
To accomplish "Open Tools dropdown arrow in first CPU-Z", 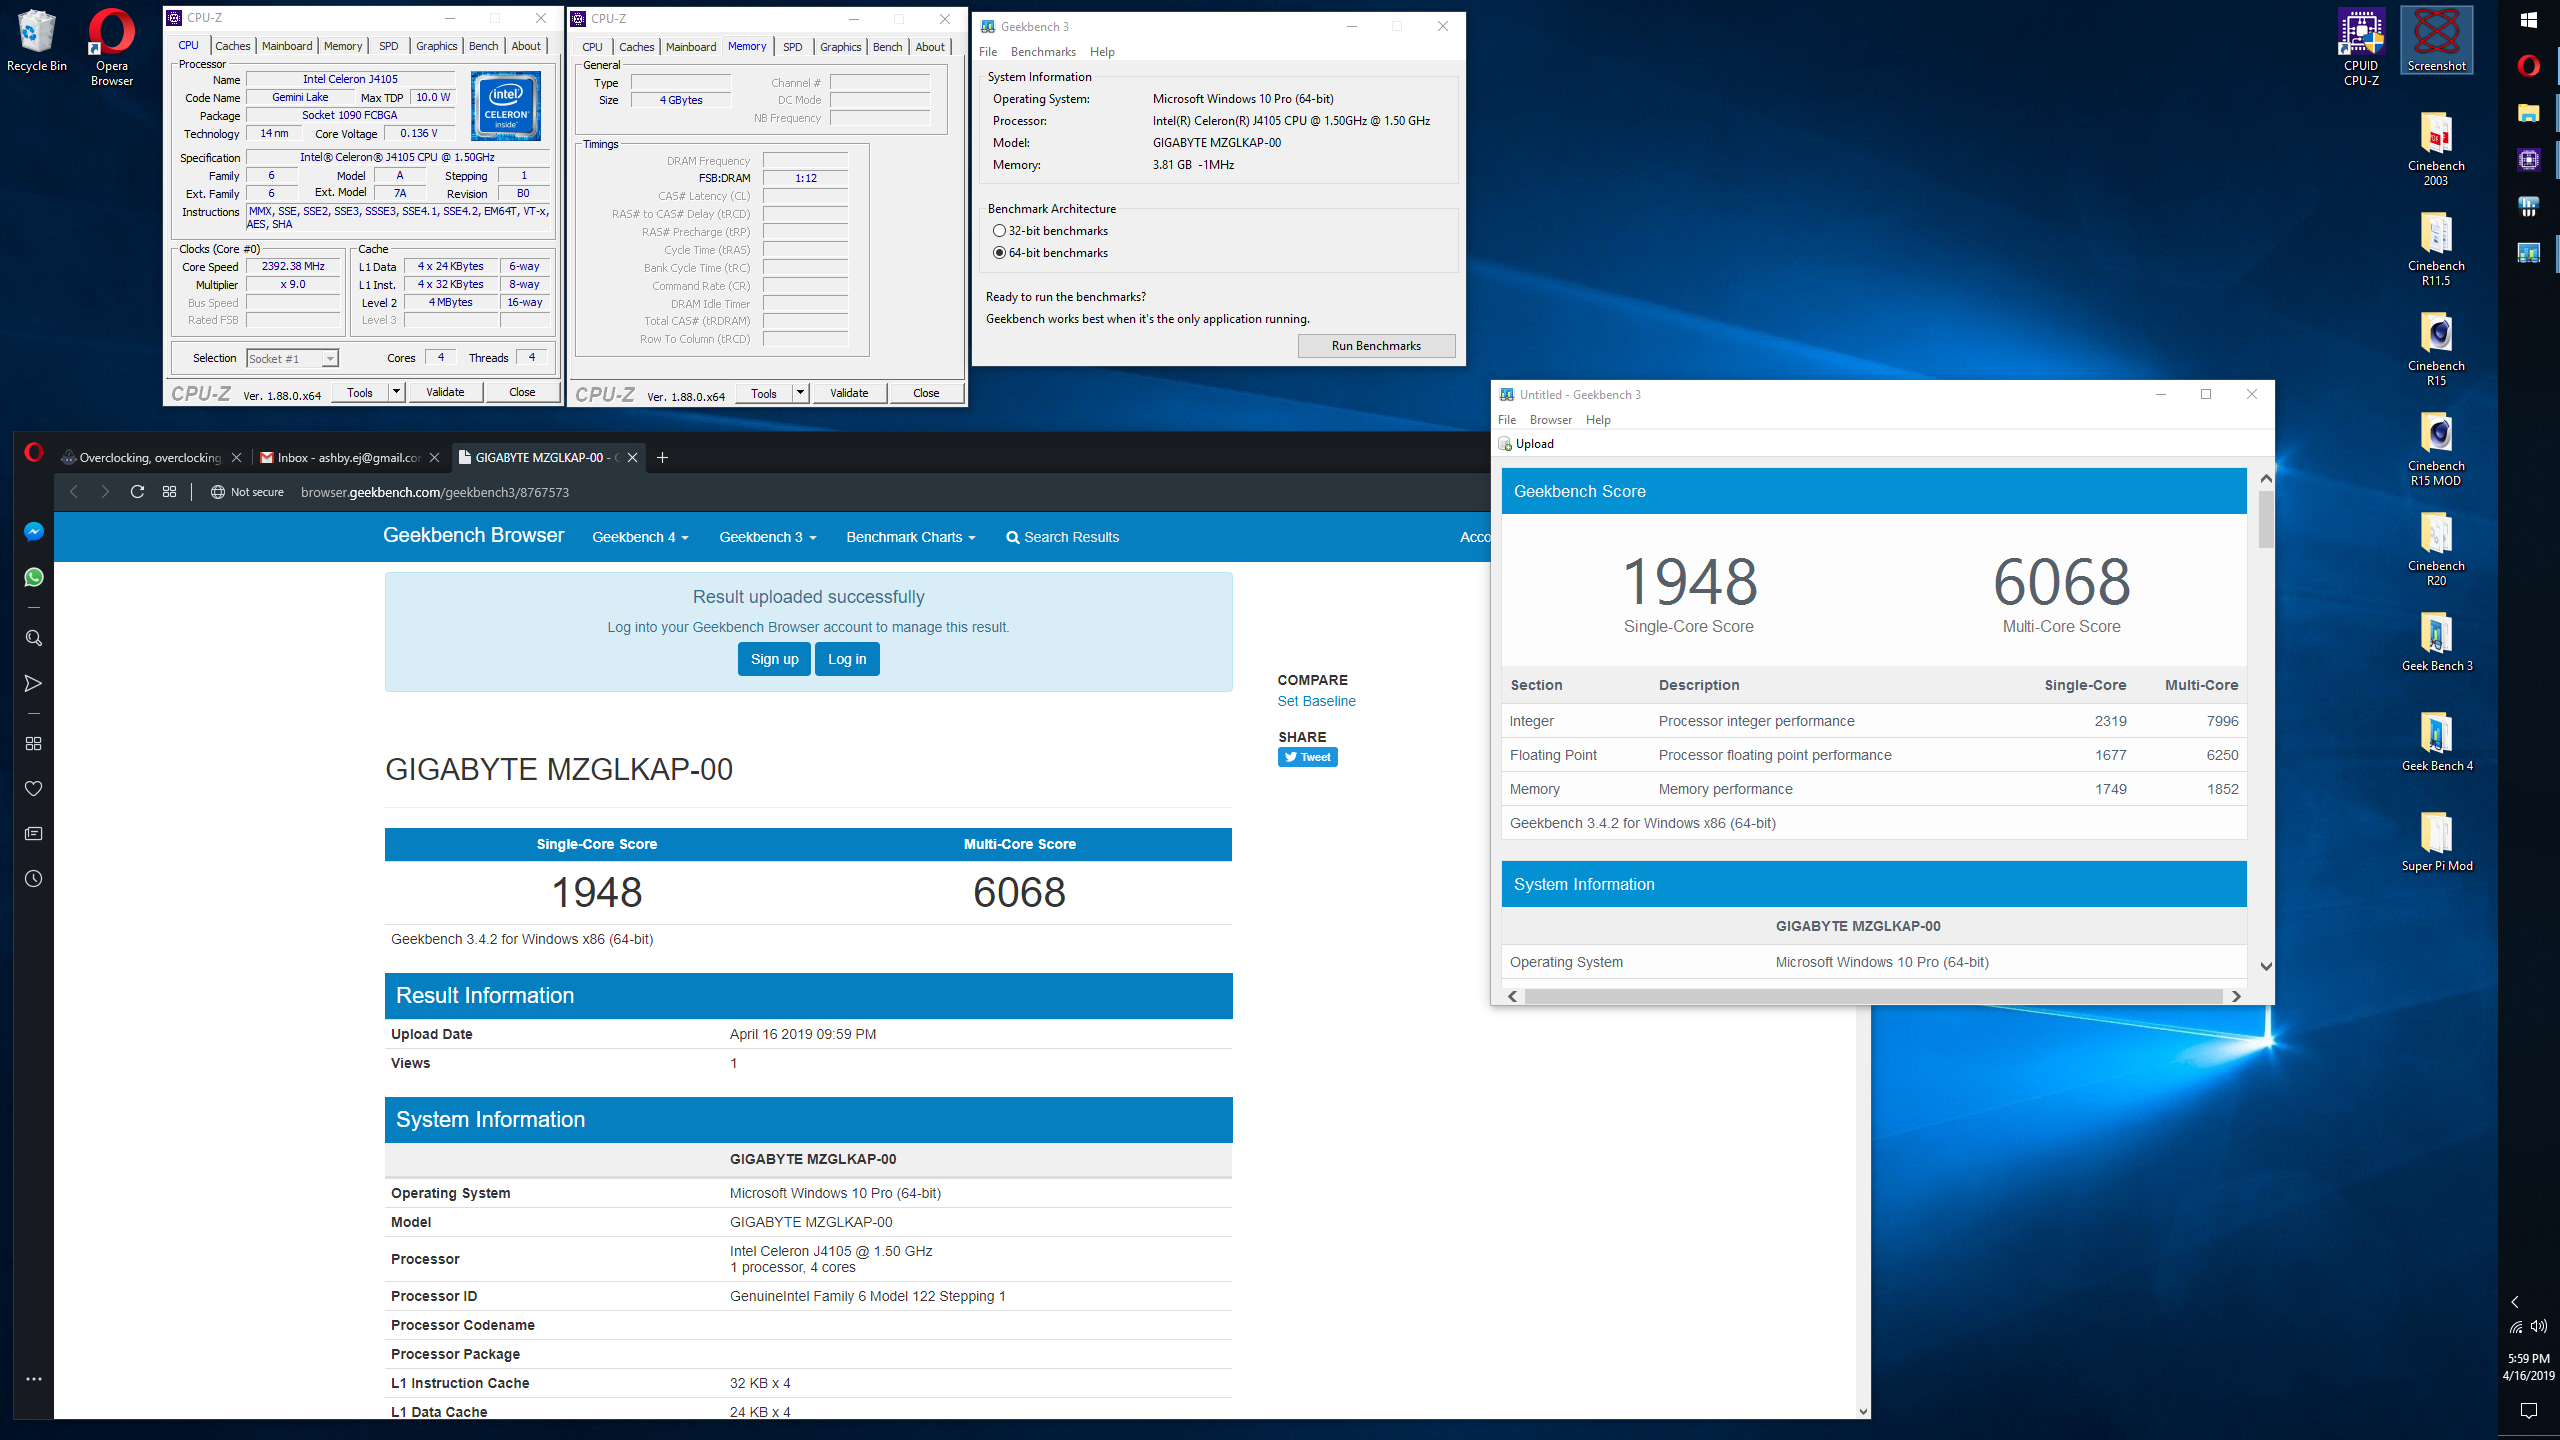I will click(x=396, y=392).
